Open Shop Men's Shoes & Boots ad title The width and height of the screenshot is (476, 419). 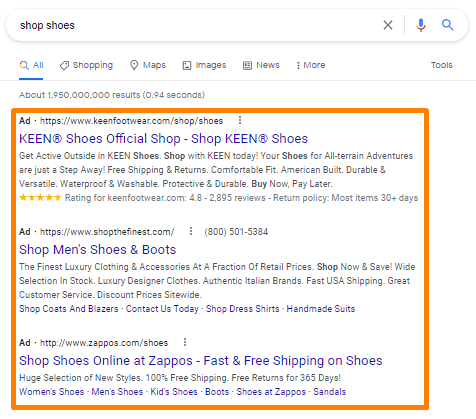tap(97, 250)
